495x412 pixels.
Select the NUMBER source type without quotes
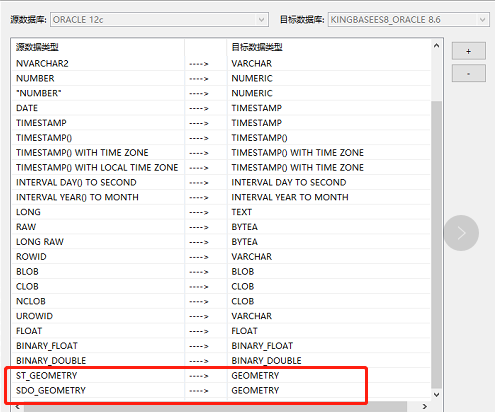pyautogui.click(x=35, y=78)
